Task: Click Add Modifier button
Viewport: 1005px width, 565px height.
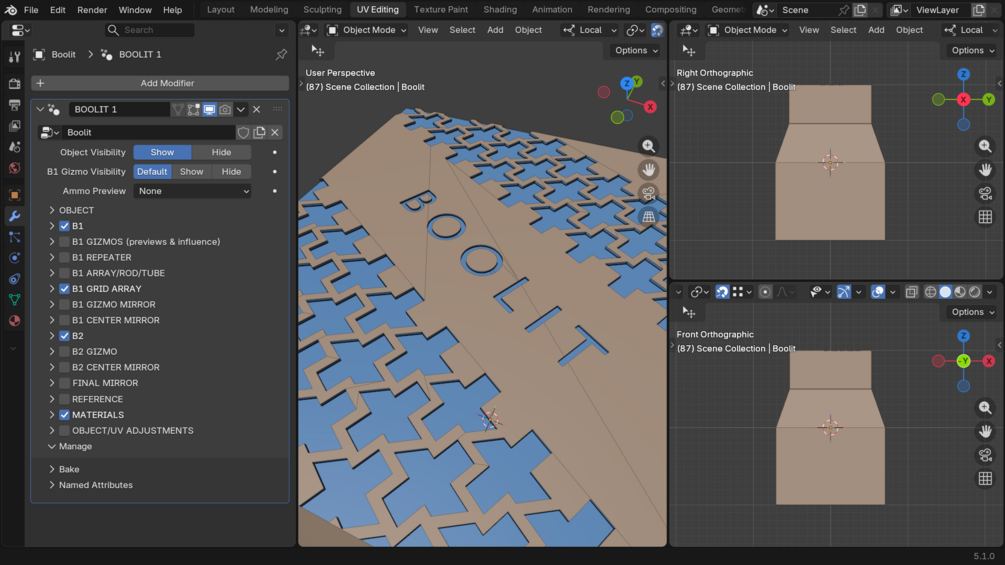Action: [160, 83]
